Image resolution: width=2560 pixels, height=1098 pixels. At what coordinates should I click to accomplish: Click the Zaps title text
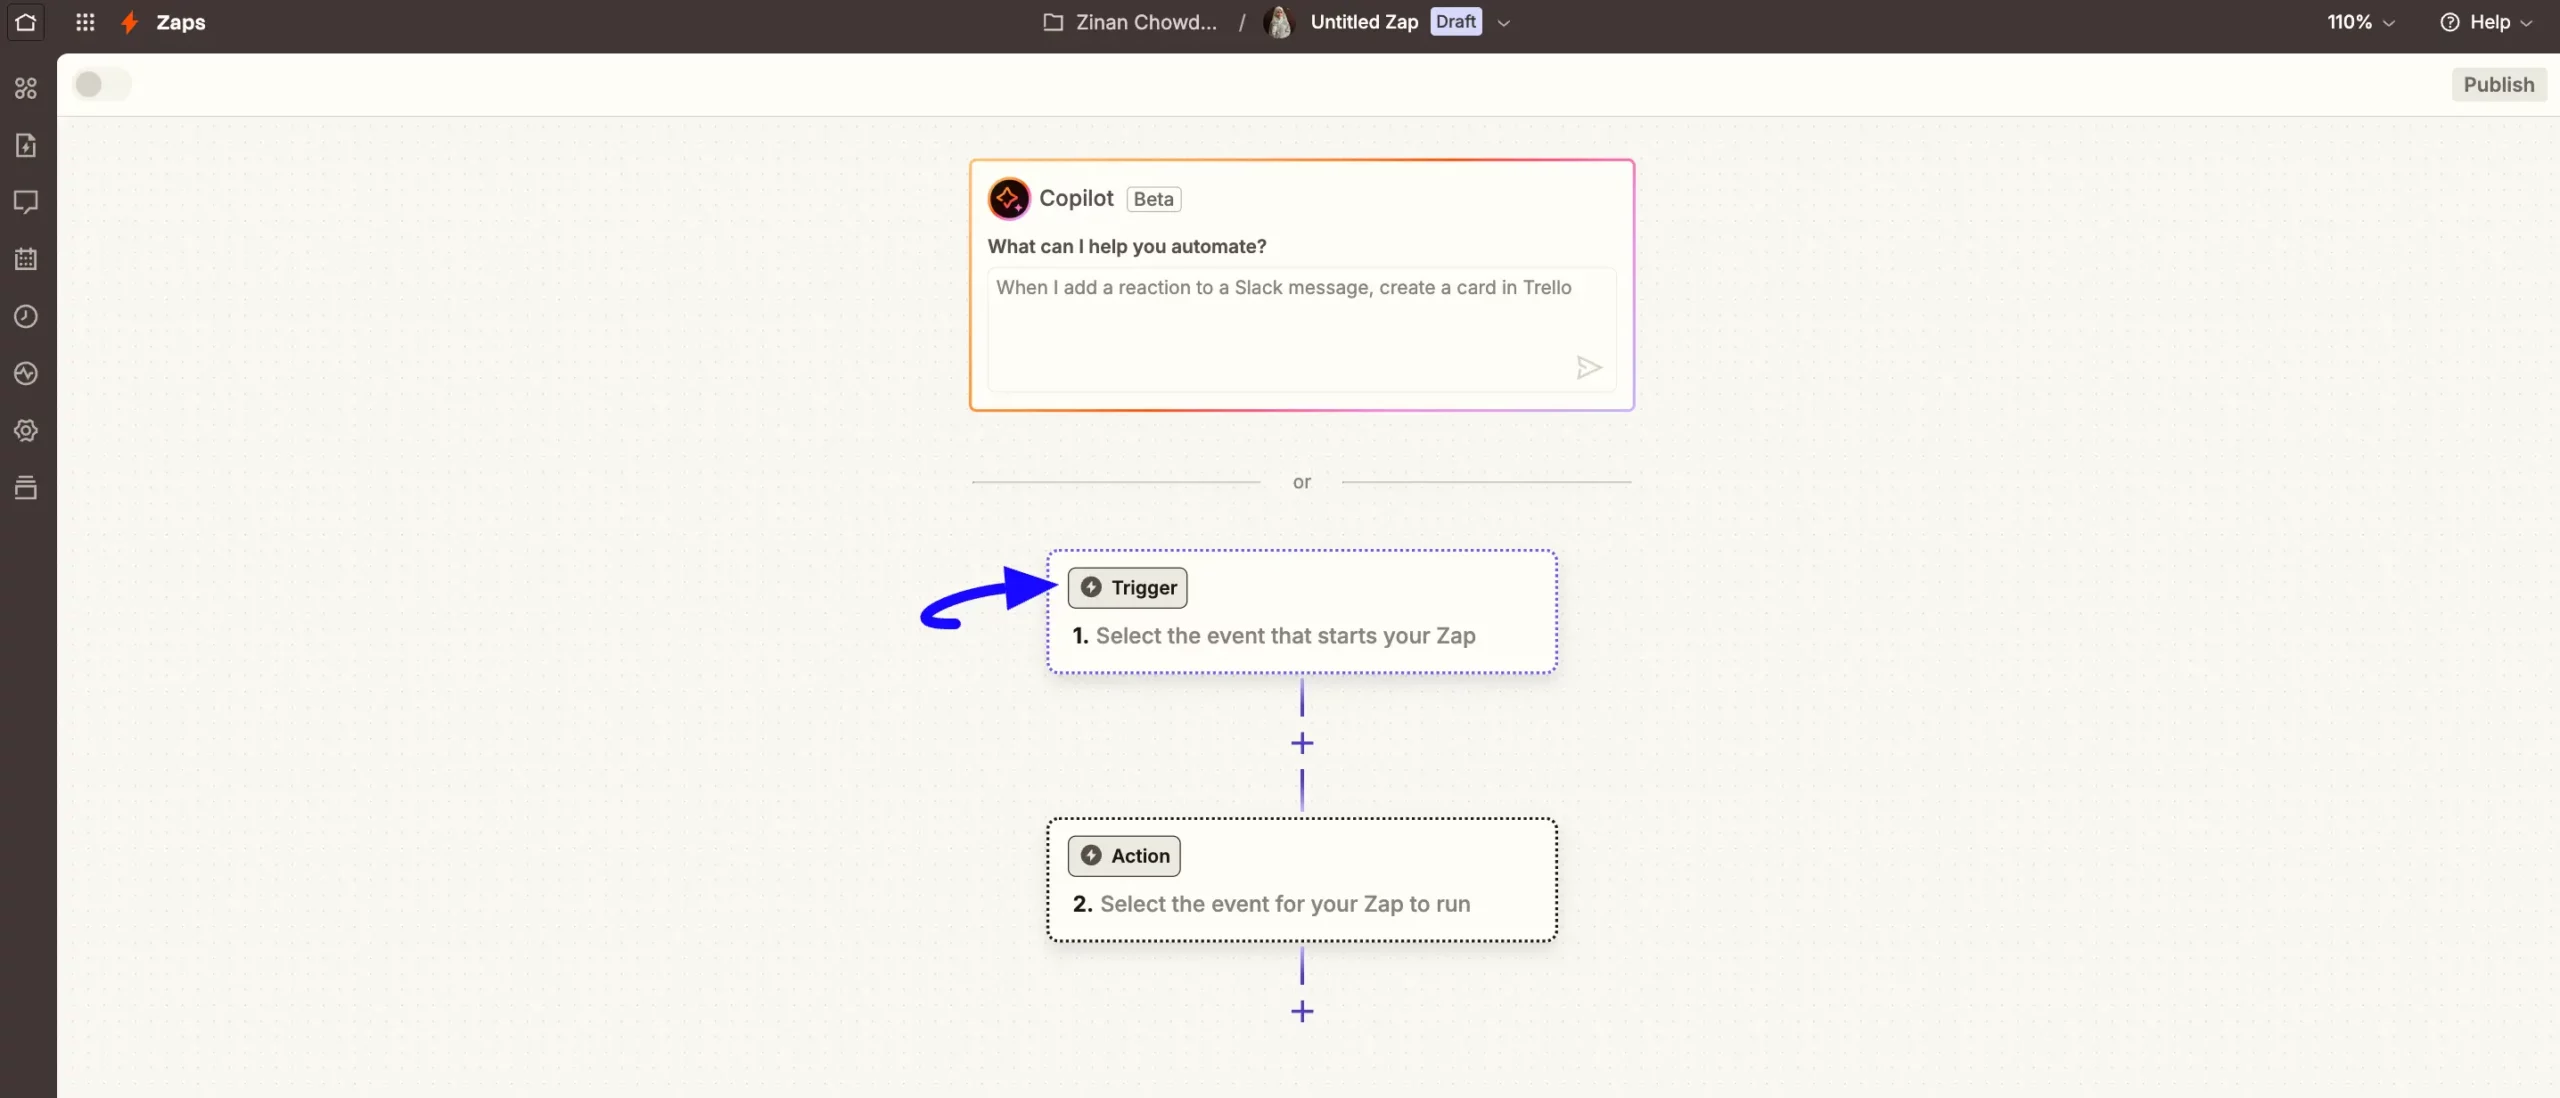181,22
